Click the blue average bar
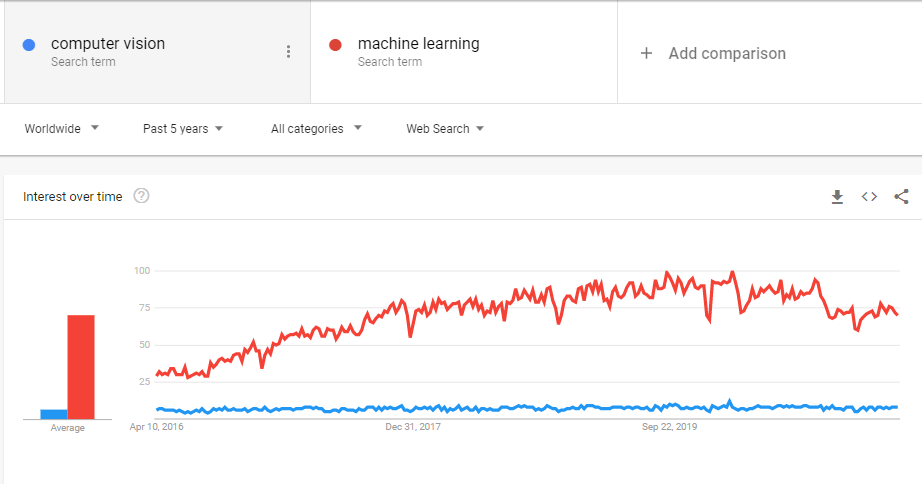 [54, 414]
